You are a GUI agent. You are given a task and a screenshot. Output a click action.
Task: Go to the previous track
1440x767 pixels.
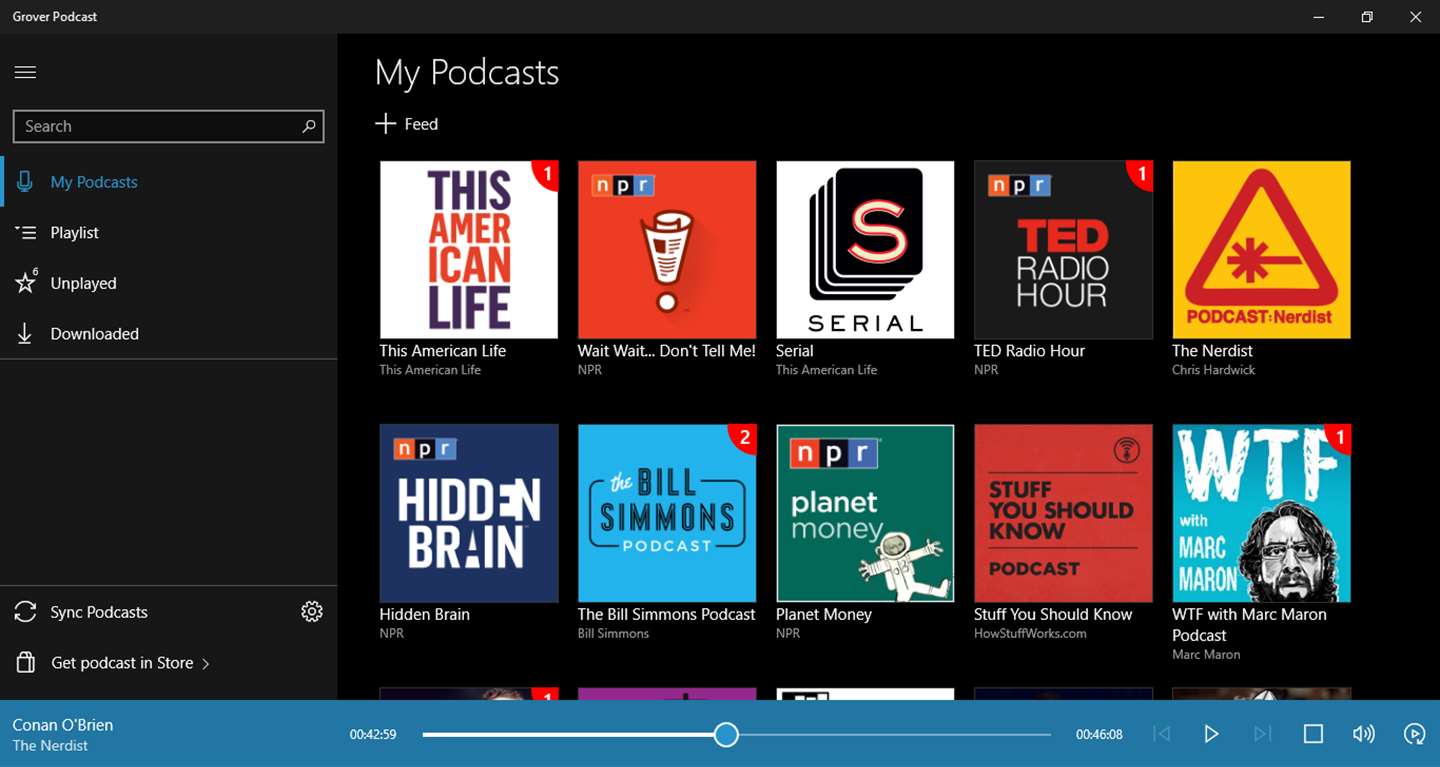pyautogui.click(x=1161, y=734)
